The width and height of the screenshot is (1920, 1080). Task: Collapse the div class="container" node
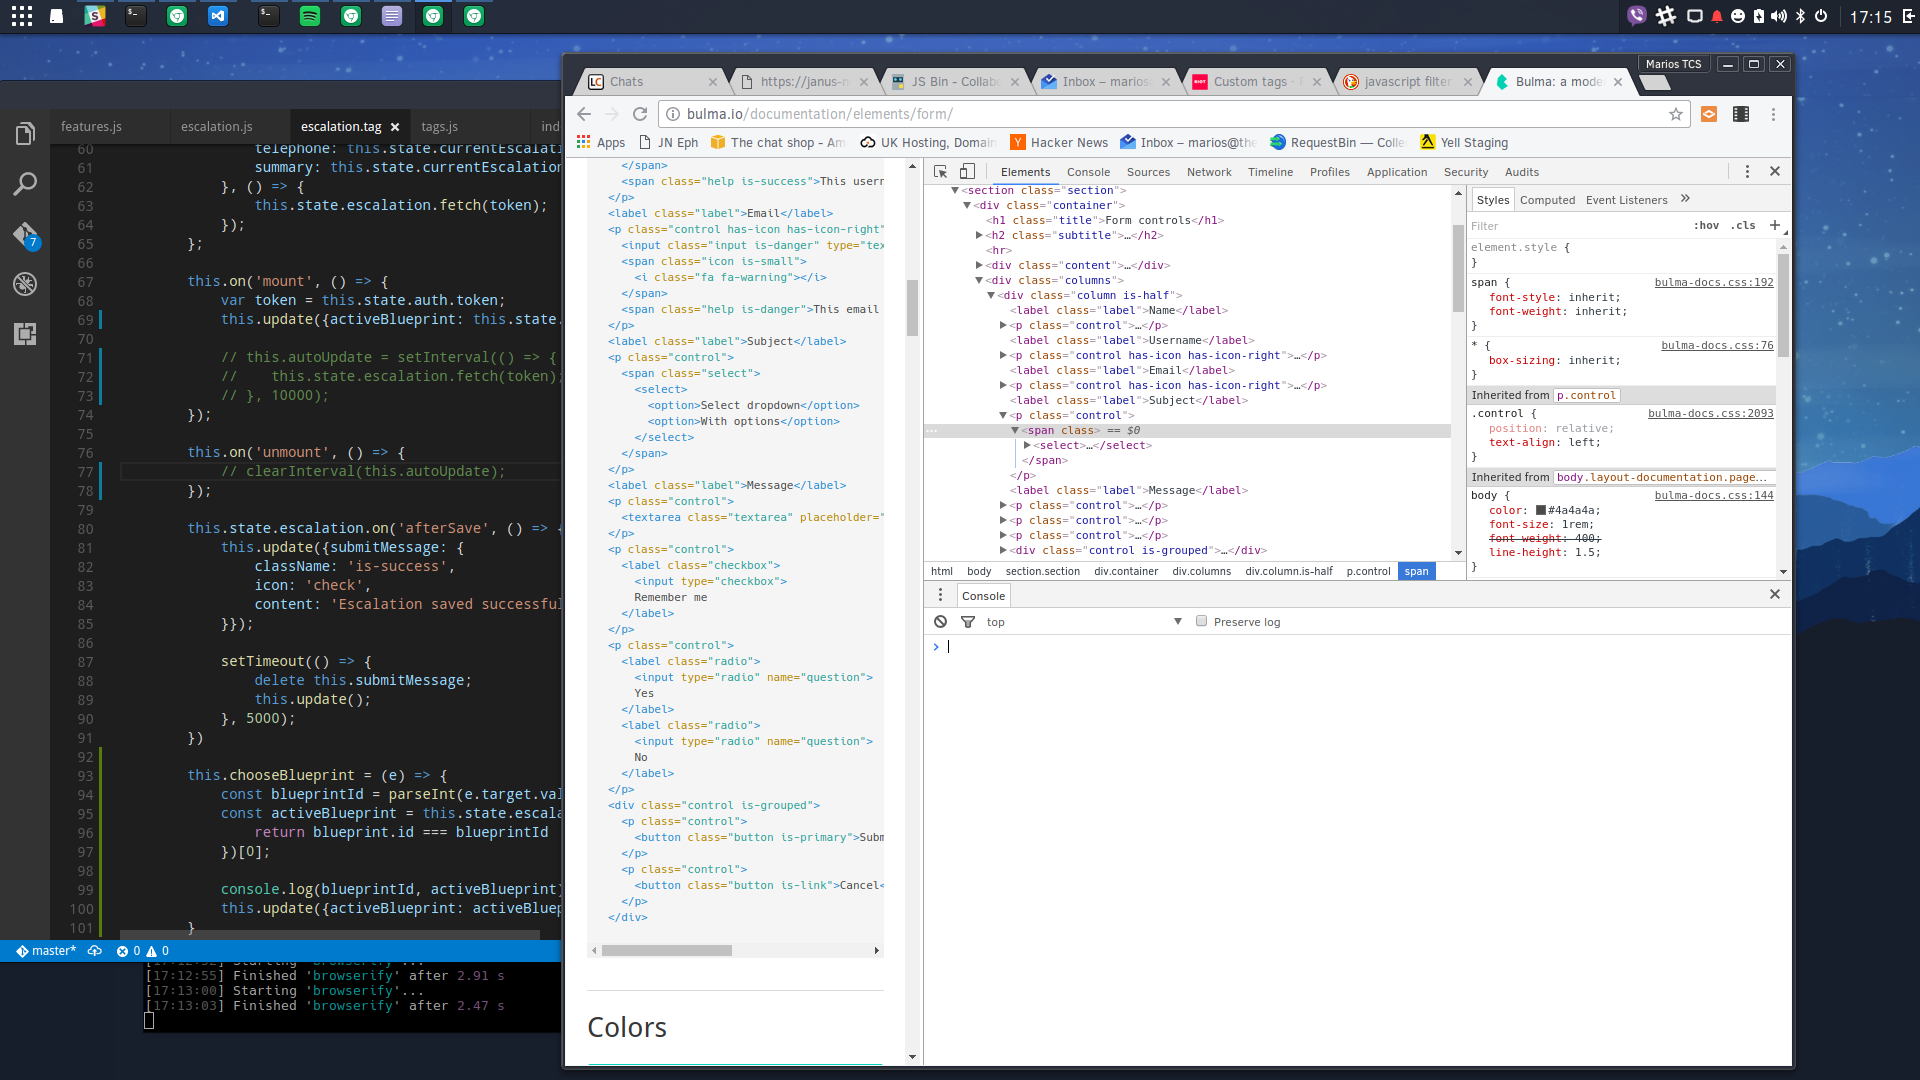coord(967,205)
